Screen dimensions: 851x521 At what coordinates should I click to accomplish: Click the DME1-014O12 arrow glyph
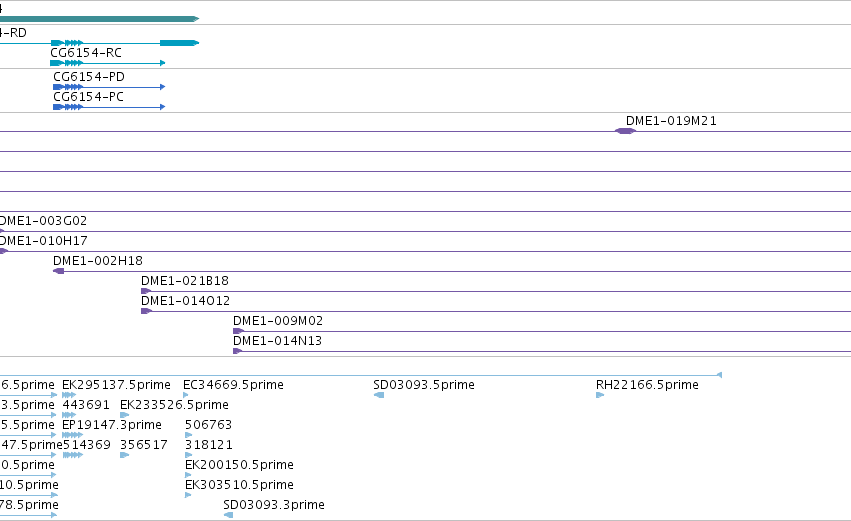point(146,311)
